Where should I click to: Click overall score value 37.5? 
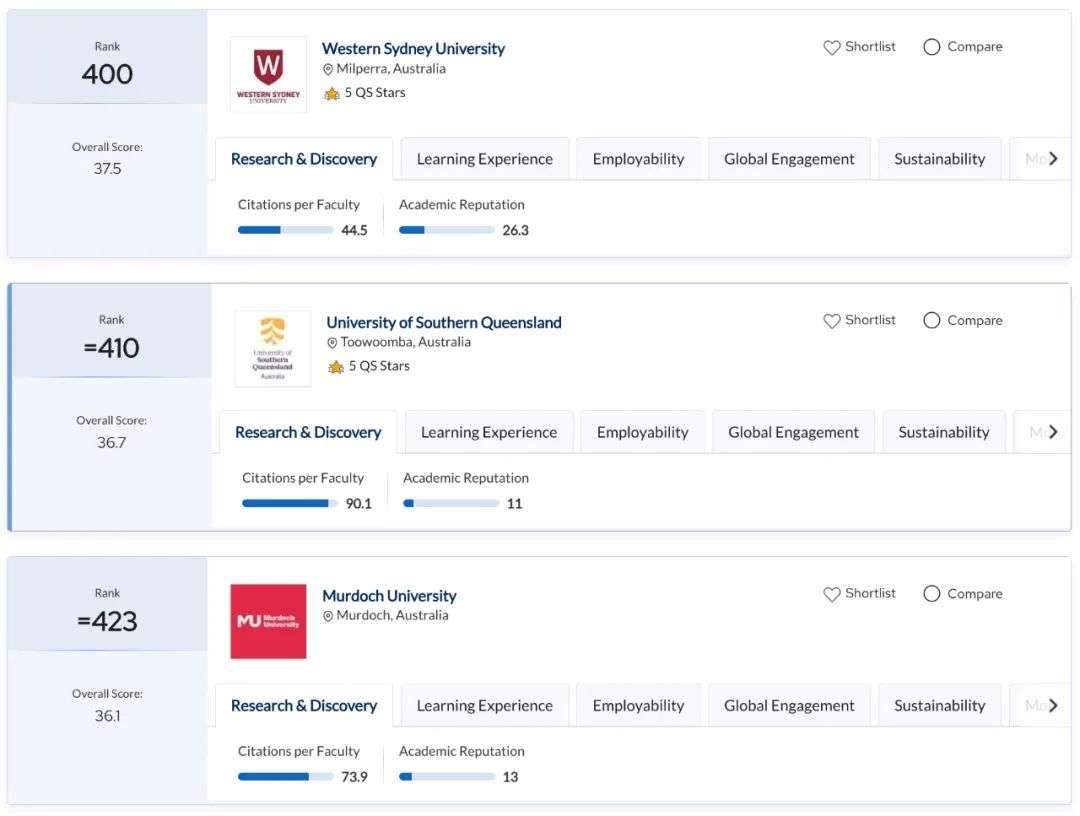[x=107, y=169]
